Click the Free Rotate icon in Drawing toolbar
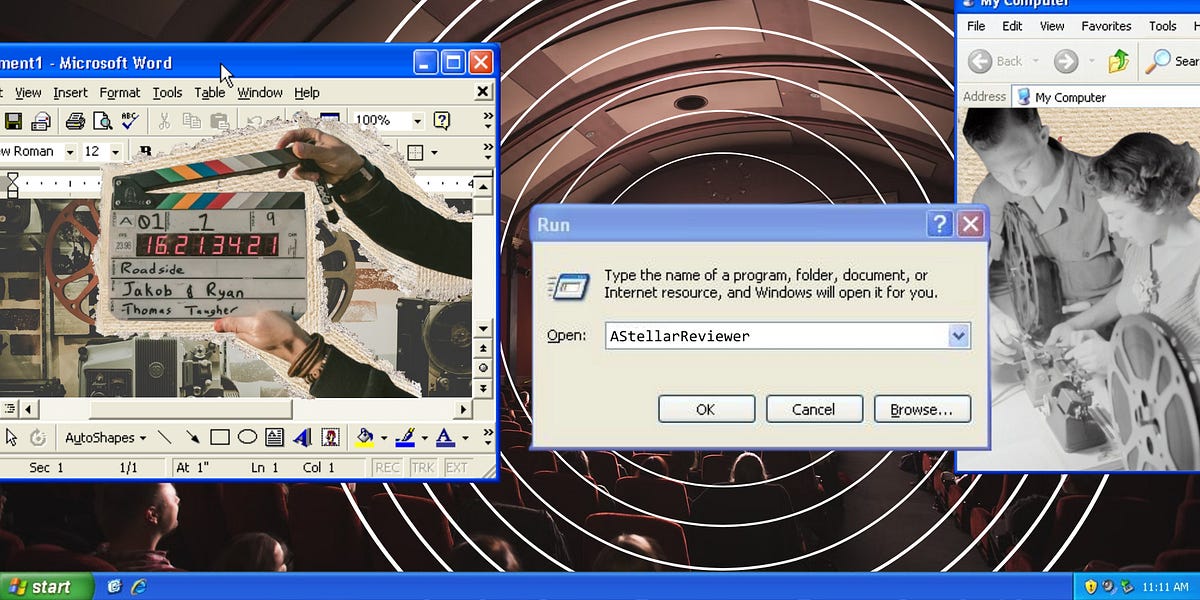 tap(38, 437)
